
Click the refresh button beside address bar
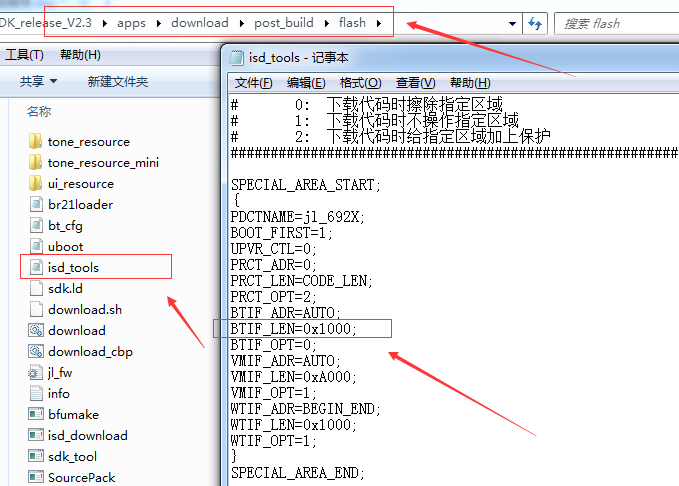pyautogui.click(x=535, y=23)
